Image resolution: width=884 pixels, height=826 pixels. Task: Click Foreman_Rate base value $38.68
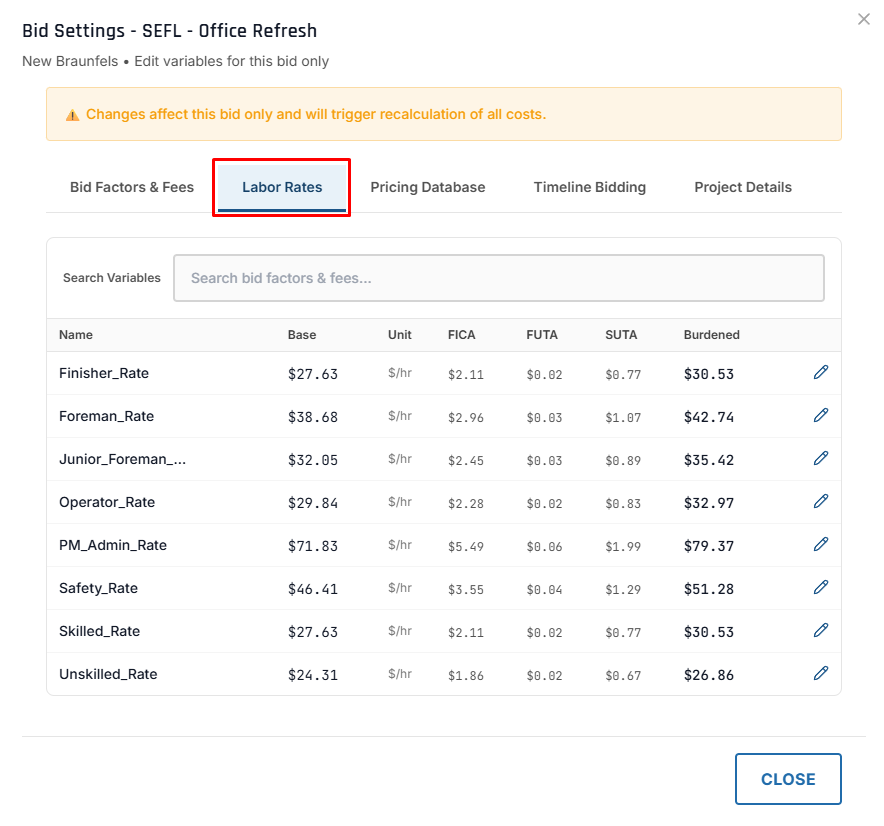pos(312,417)
